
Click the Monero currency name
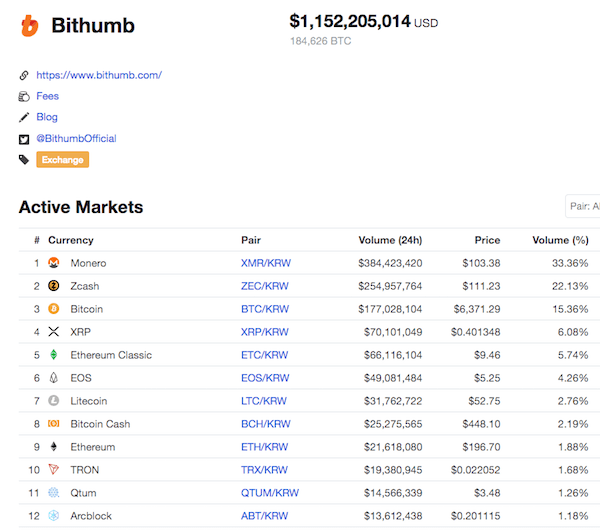point(88,263)
